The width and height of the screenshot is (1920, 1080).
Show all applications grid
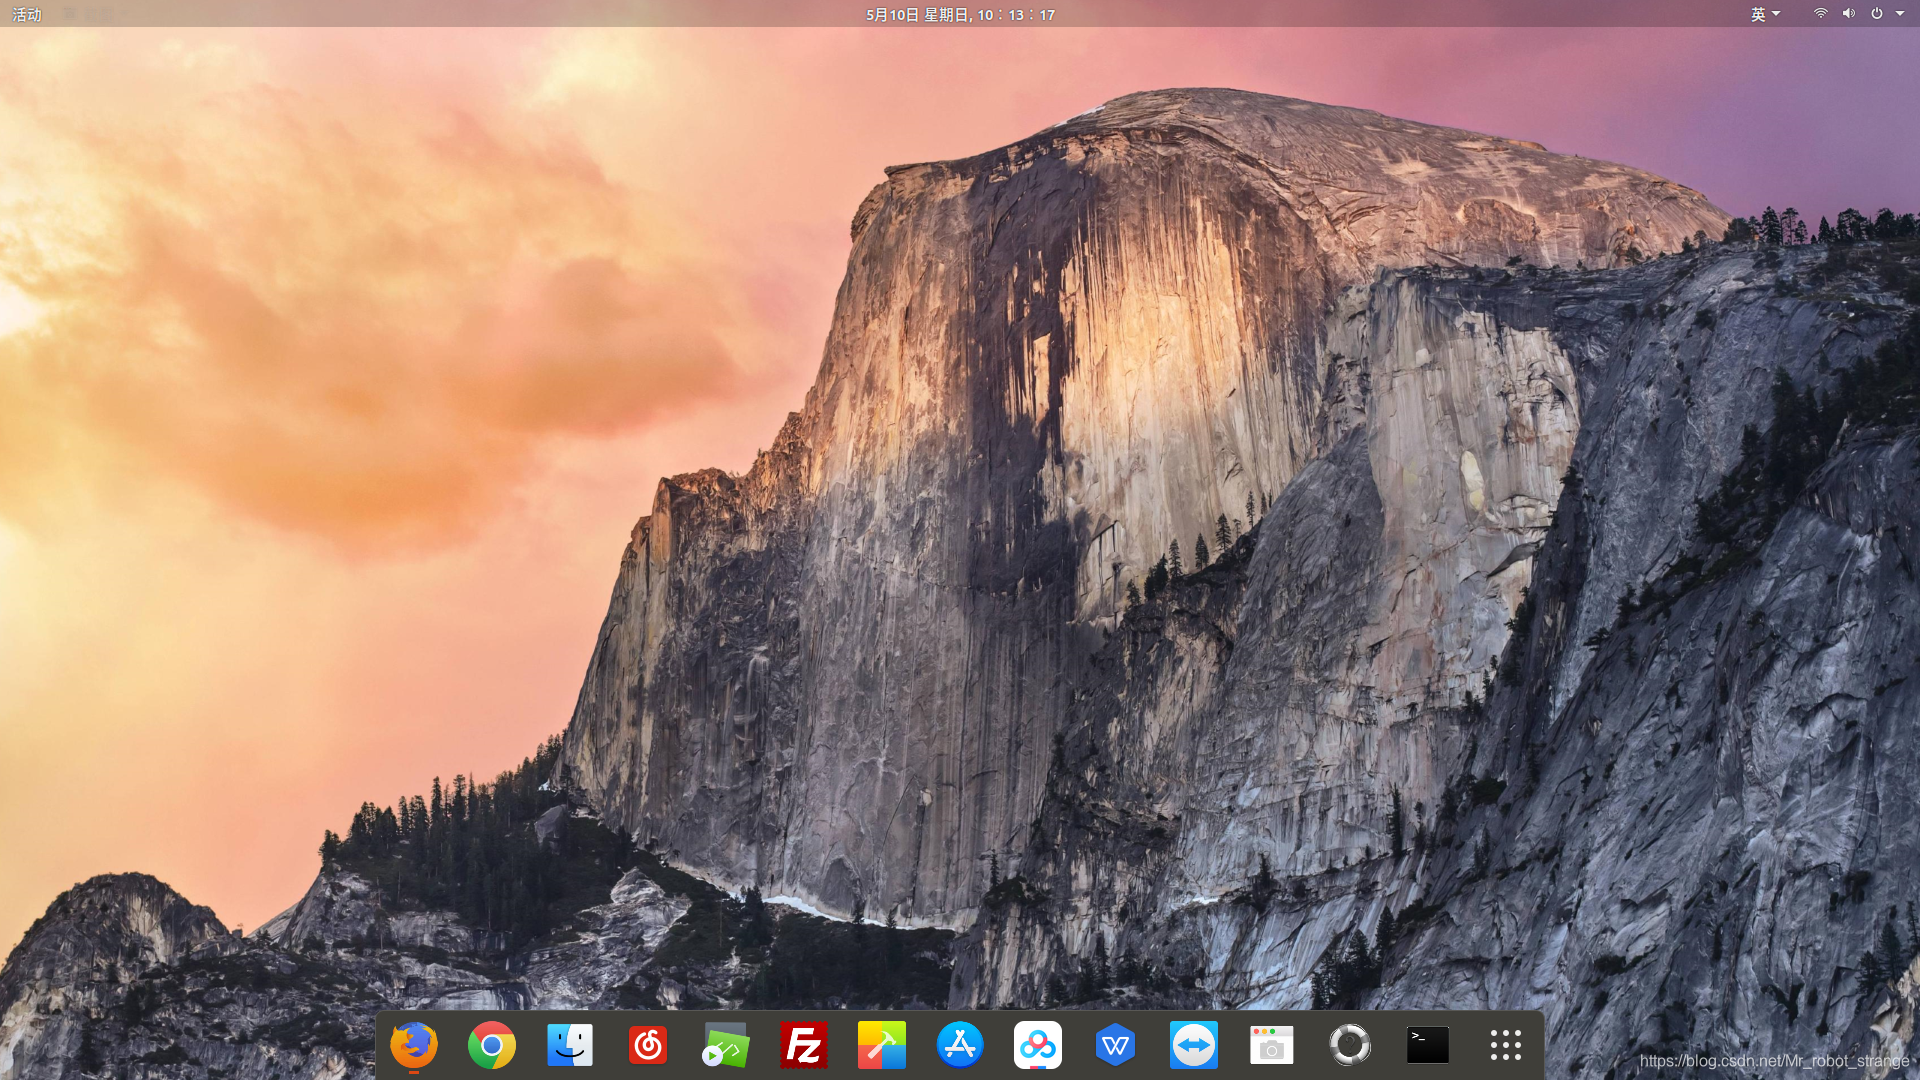pos(1506,1045)
